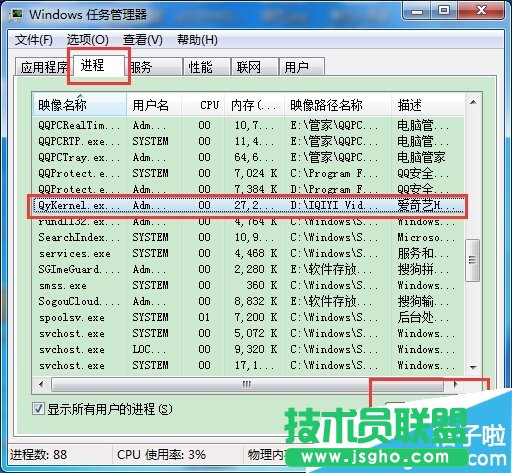Open the 帮助(H) menu

(197, 40)
